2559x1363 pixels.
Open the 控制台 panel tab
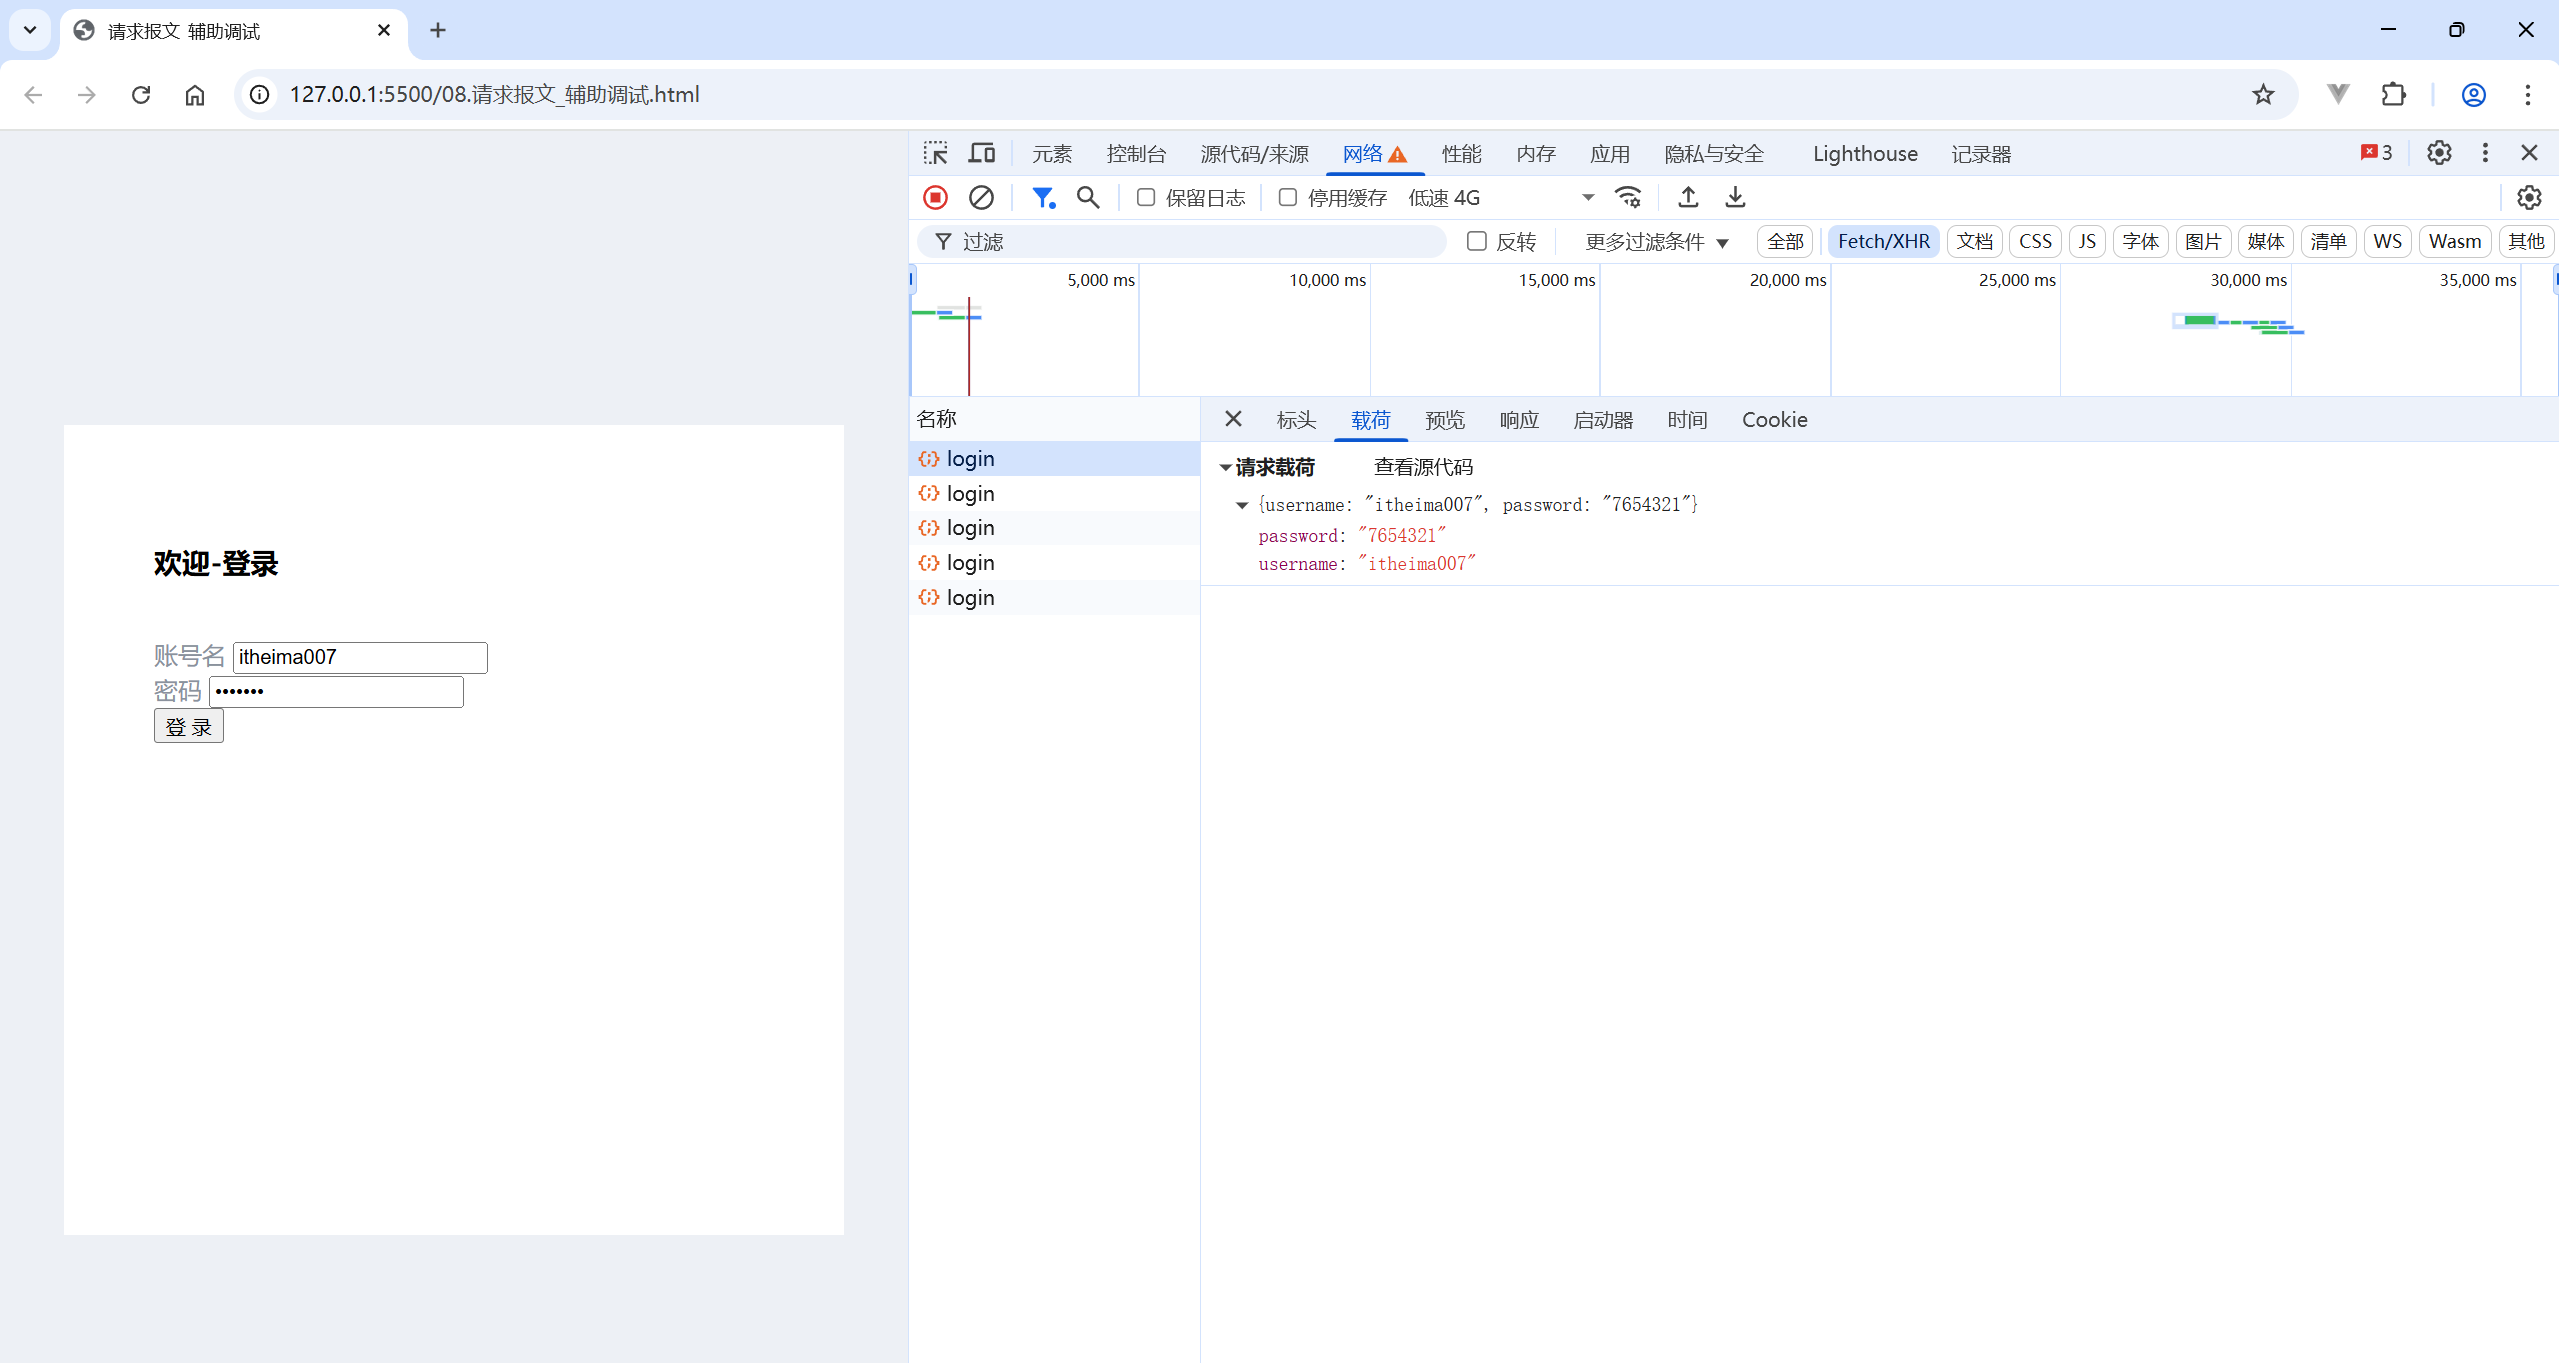[x=1136, y=154]
